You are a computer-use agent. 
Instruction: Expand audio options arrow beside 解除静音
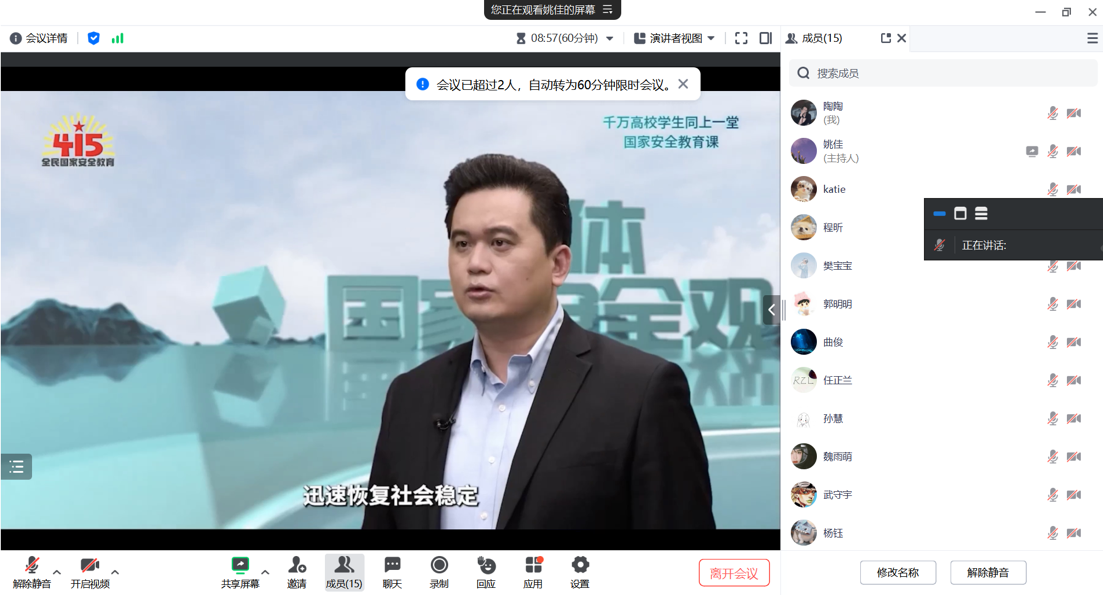tap(57, 572)
